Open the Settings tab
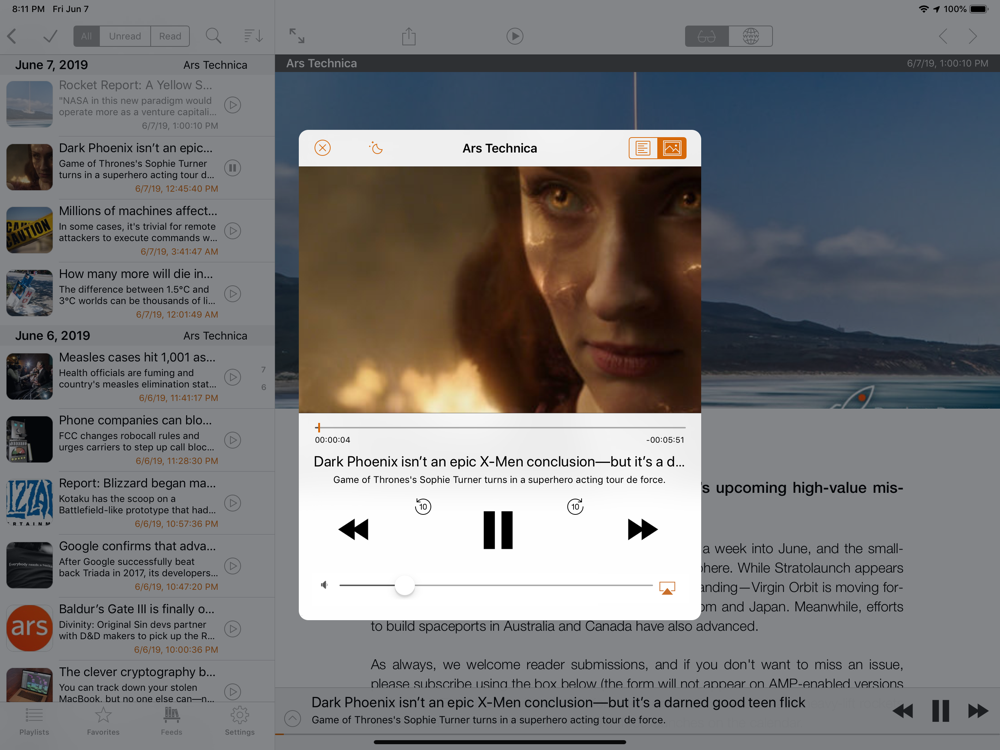Viewport: 1000px width, 750px height. 239,721
